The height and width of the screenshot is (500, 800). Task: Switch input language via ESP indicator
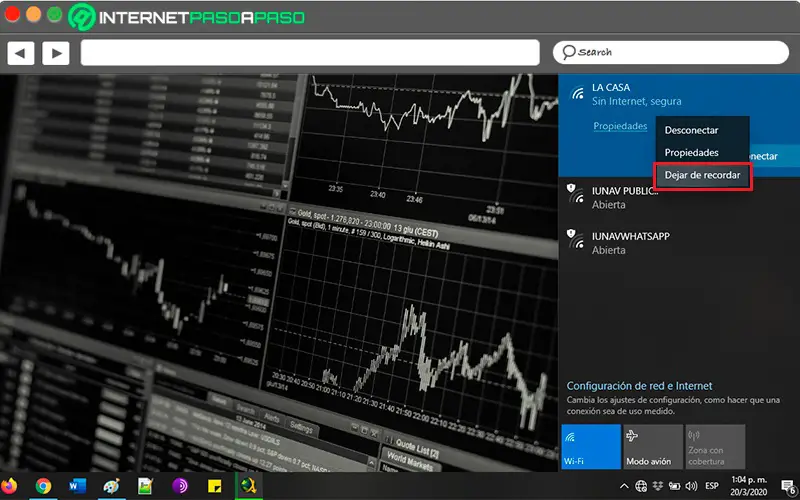(712, 486)
